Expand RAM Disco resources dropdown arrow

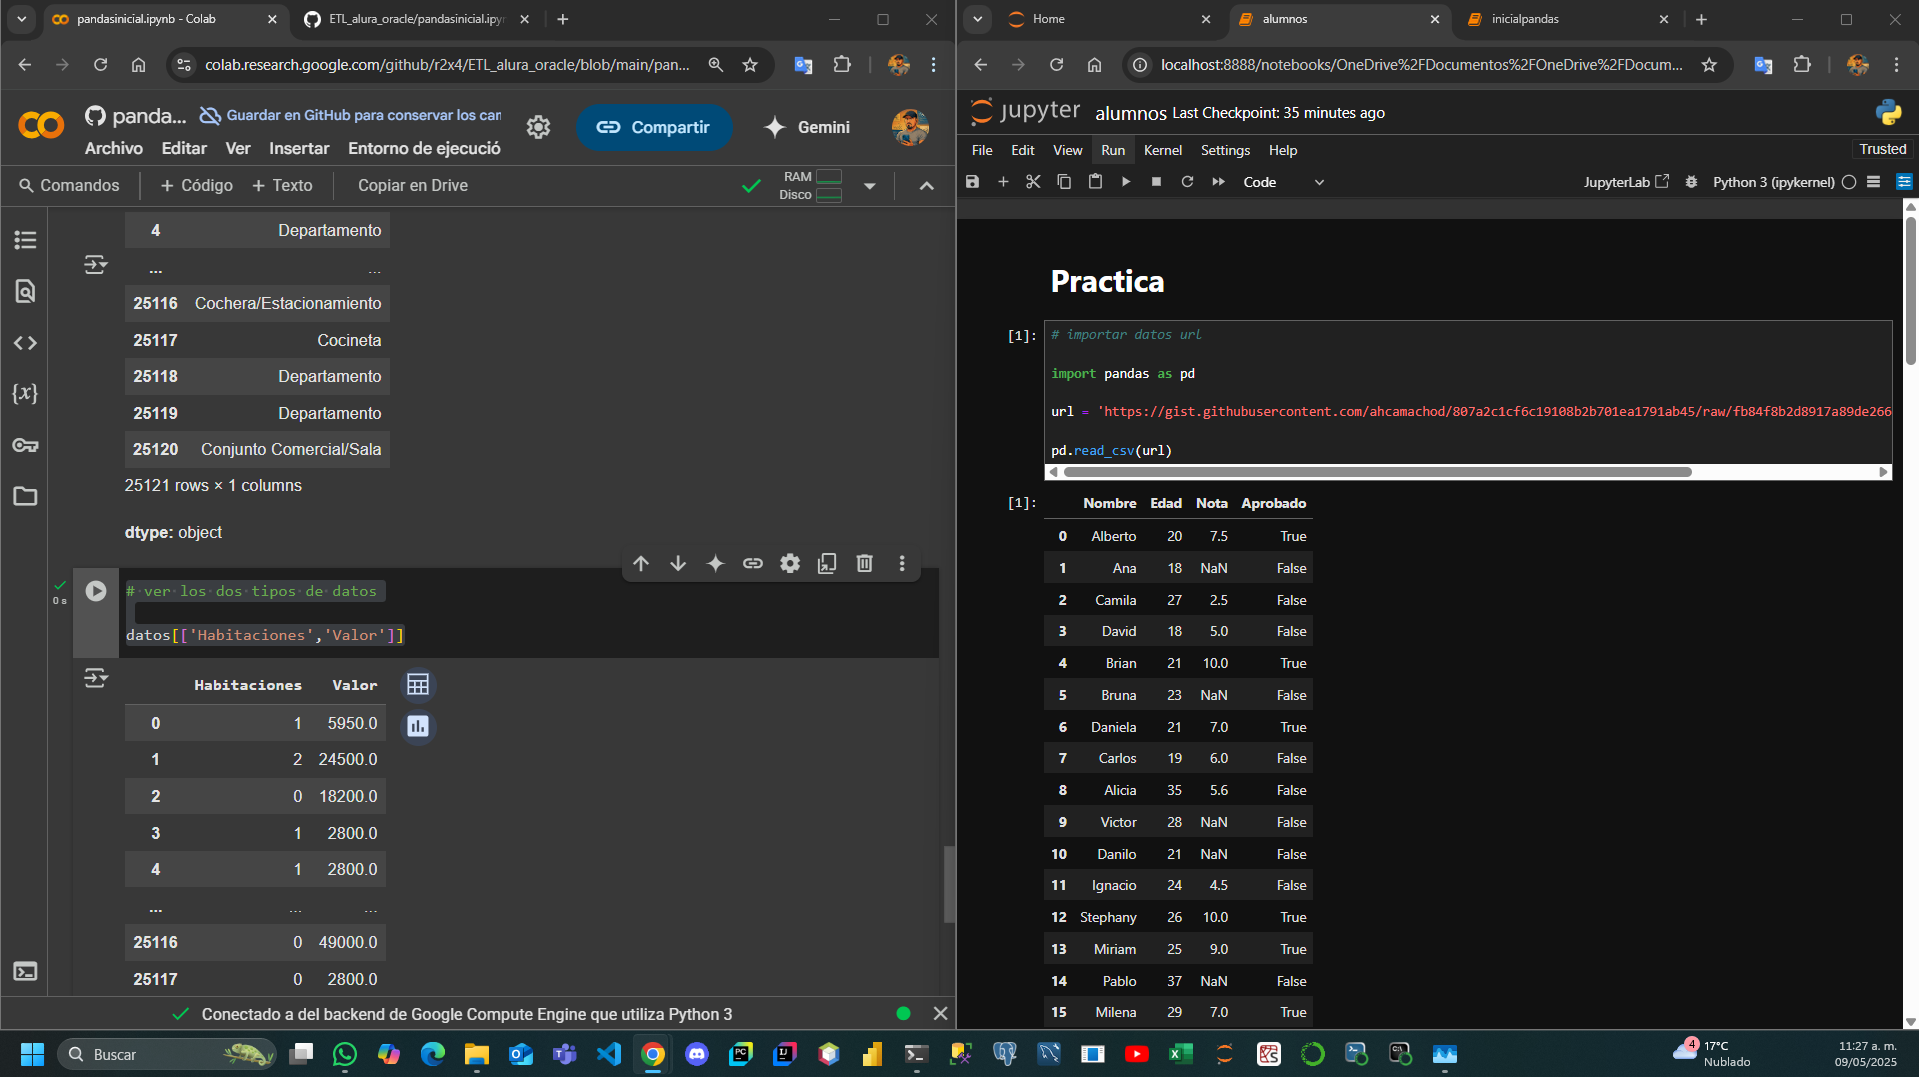[870, 186]
